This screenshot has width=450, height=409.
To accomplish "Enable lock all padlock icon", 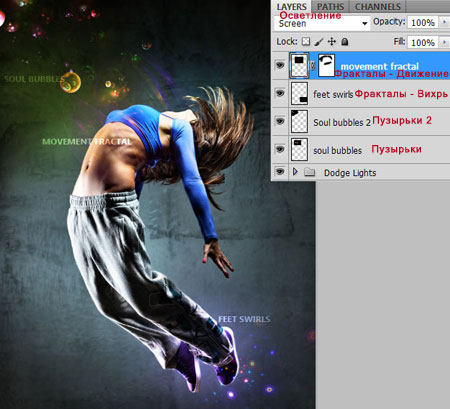I will (x=345, y=41).
